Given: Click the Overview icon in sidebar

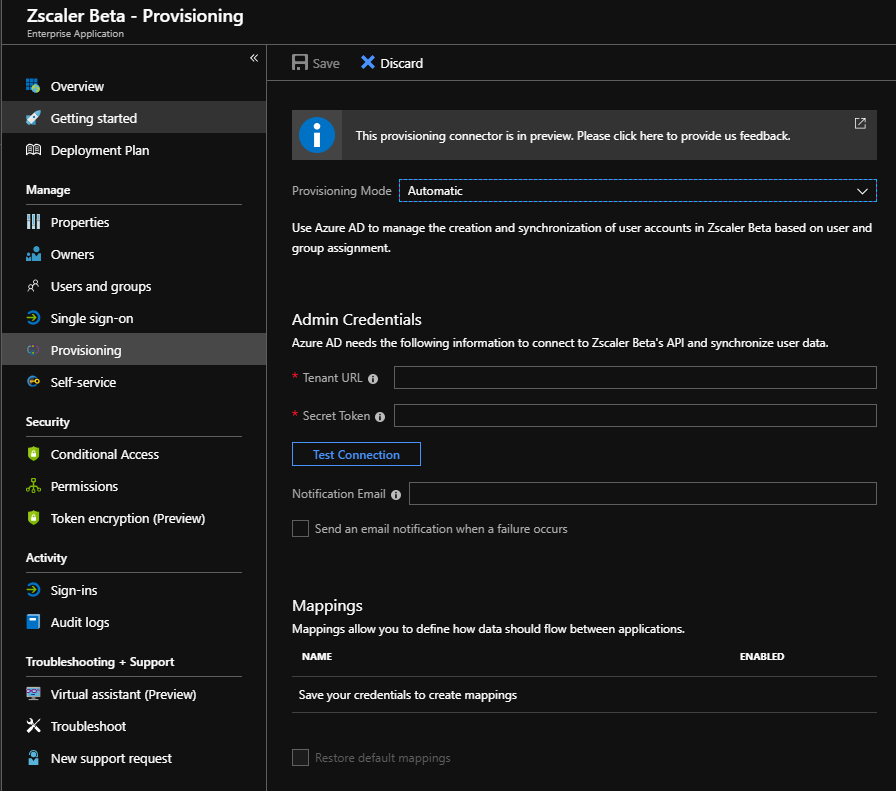Looking at the screenshot, I should tap(33, 86).
